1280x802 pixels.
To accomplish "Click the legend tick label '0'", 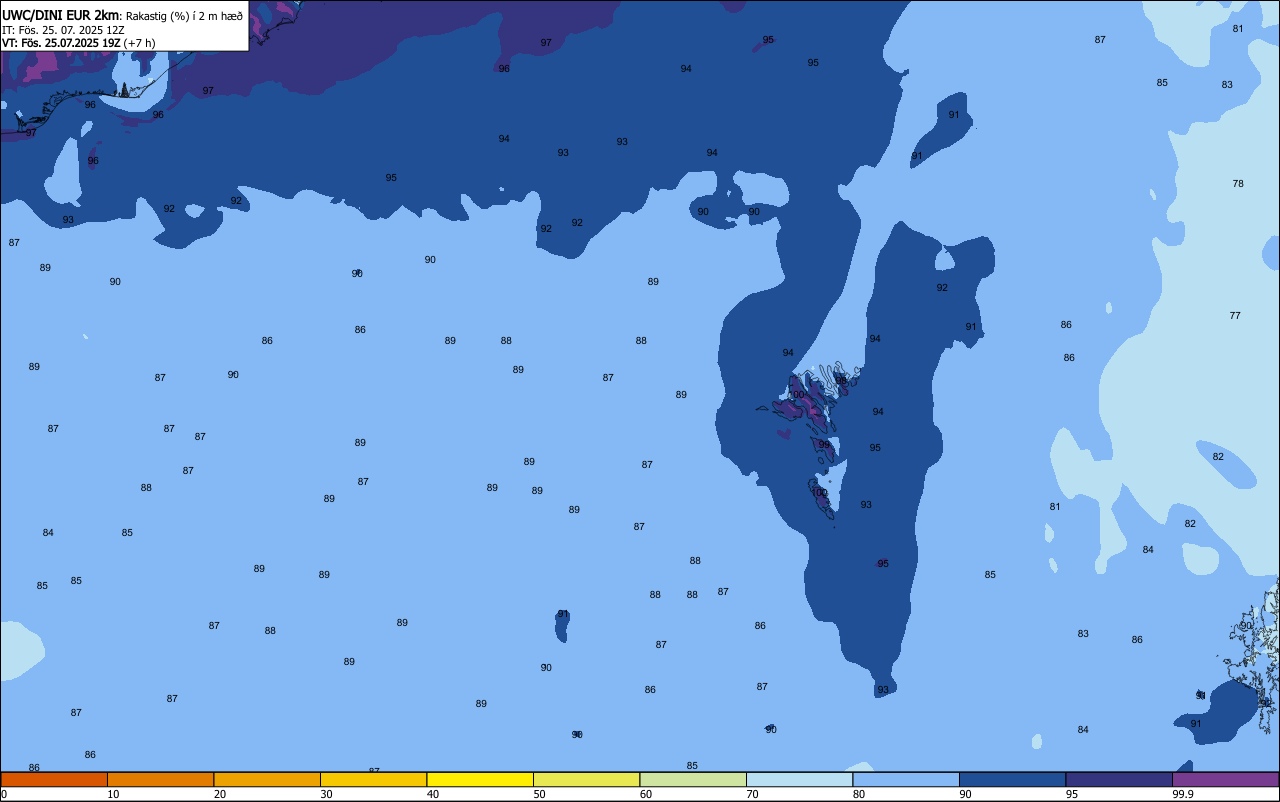I will tap(4, 794).
